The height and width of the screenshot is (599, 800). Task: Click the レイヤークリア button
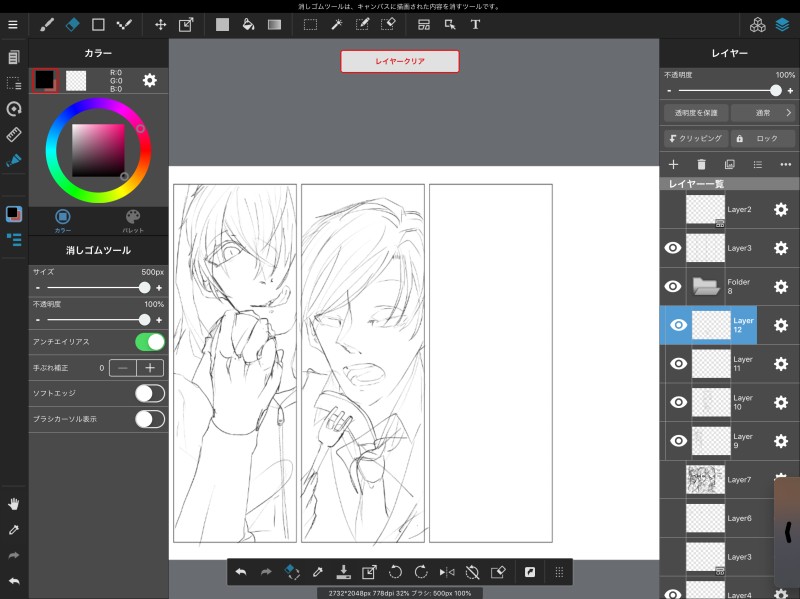click(400, 61)
